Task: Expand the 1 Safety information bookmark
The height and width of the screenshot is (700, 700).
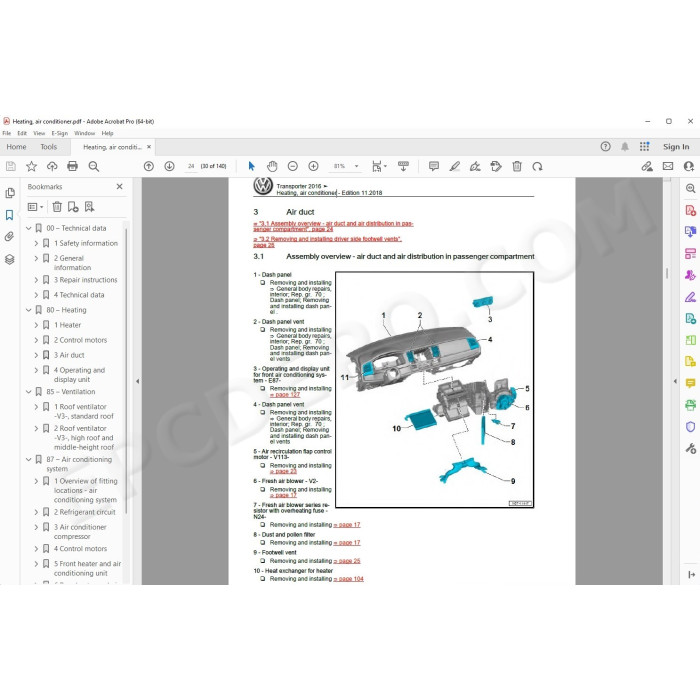Action: pos(36,243)
